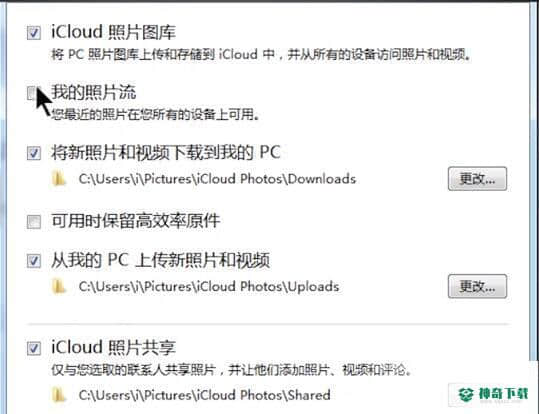Select the iCloud Photos\Downloads path text
The height and width of the screenshot is (414, 539).
(x=217, y=179)
